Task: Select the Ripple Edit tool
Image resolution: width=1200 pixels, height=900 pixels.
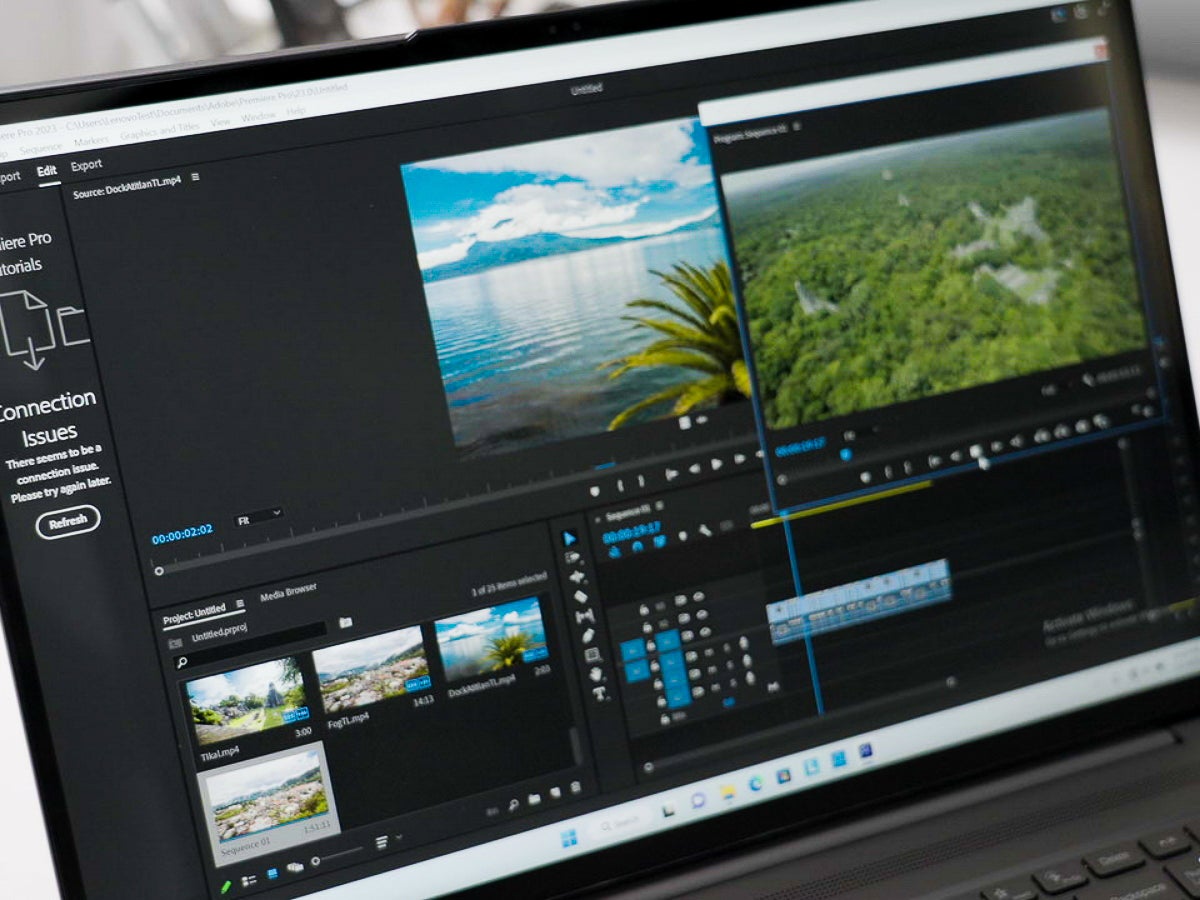Action: click(x=577, y=577)
